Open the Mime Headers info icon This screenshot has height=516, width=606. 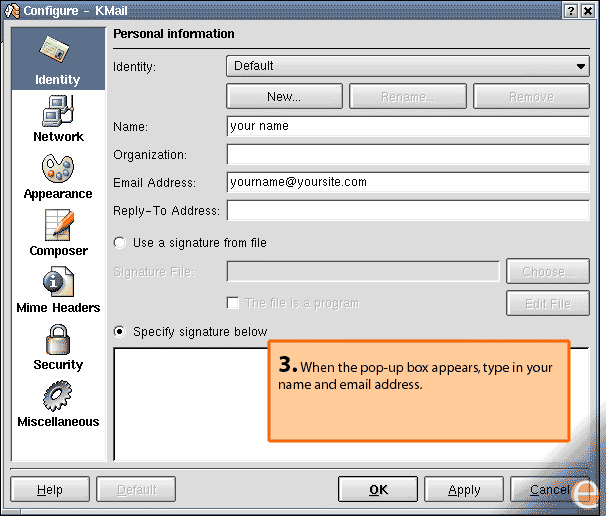tap(58, 282)
